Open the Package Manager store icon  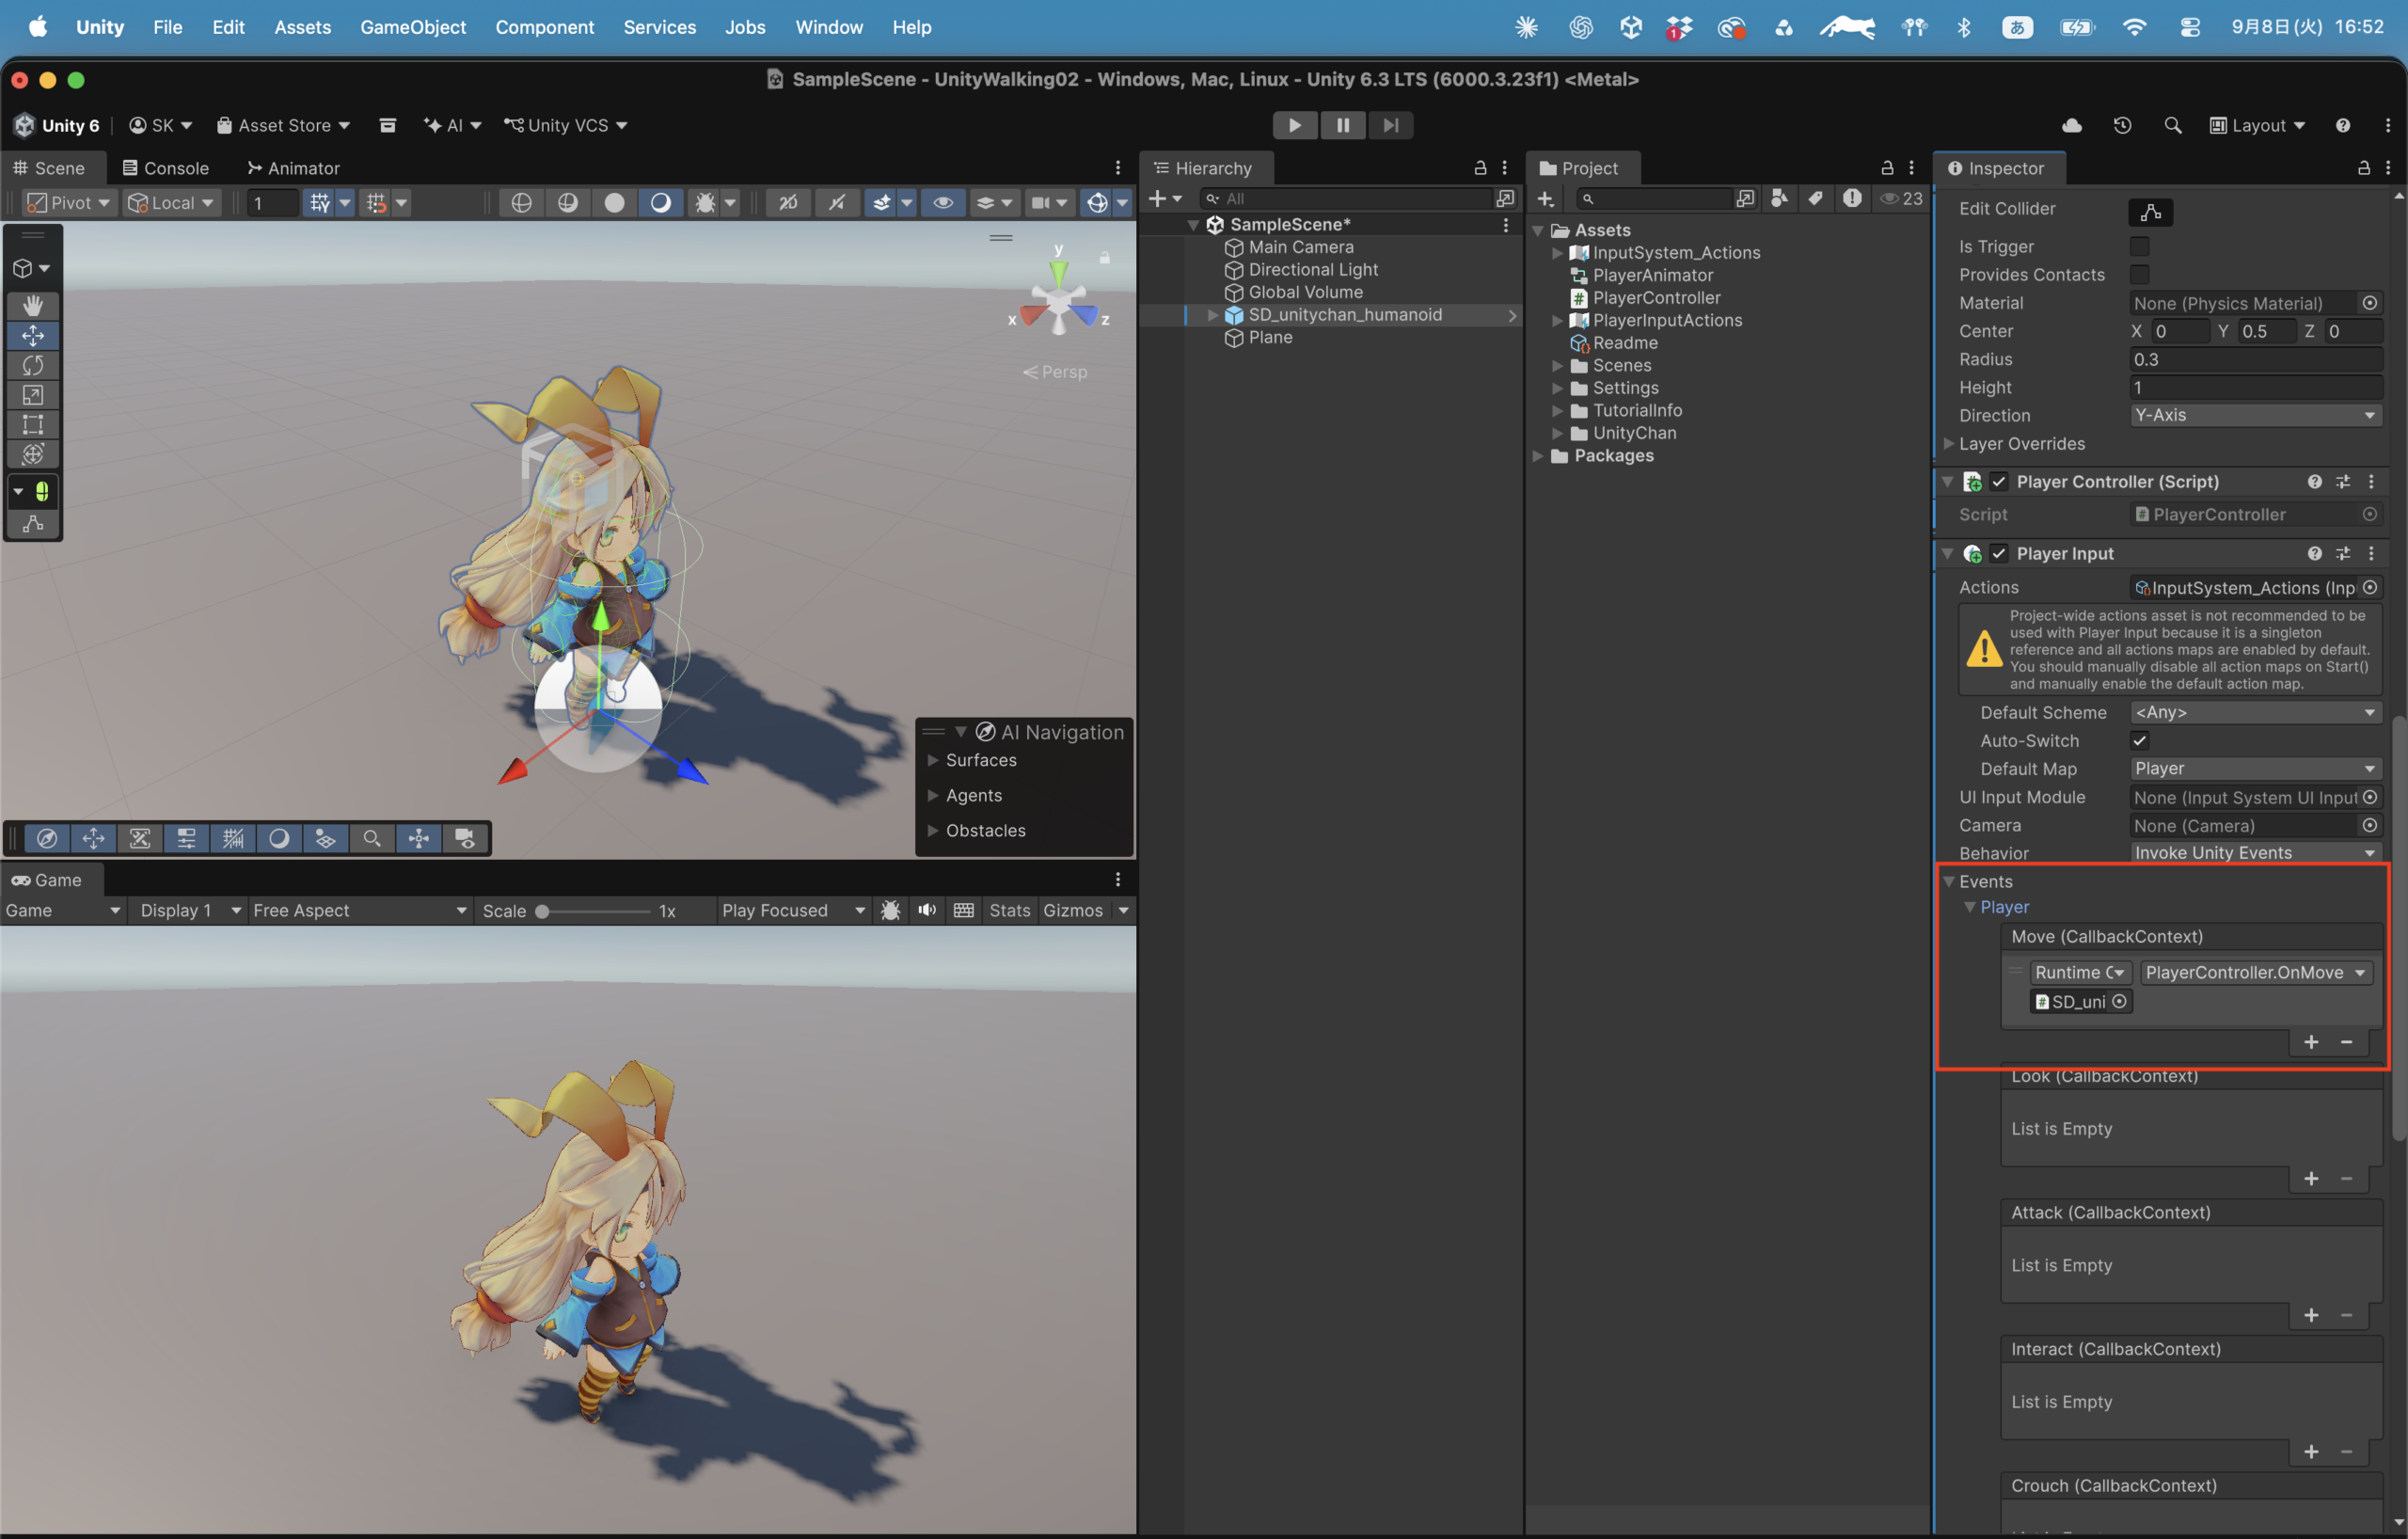(388, 125)
